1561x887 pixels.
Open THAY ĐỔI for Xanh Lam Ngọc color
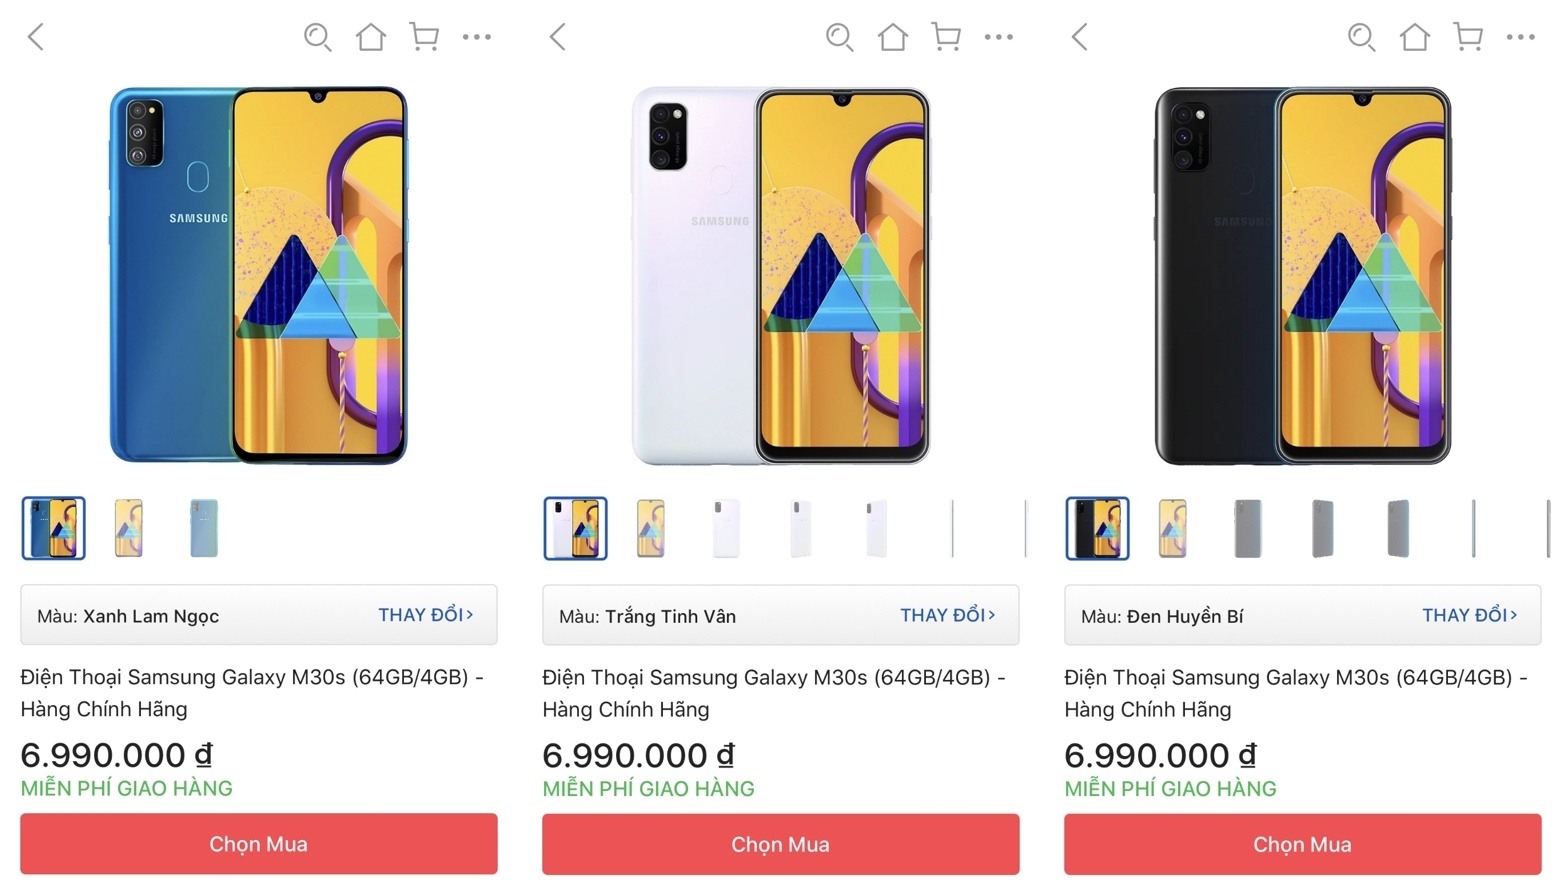tap(427, 615)
